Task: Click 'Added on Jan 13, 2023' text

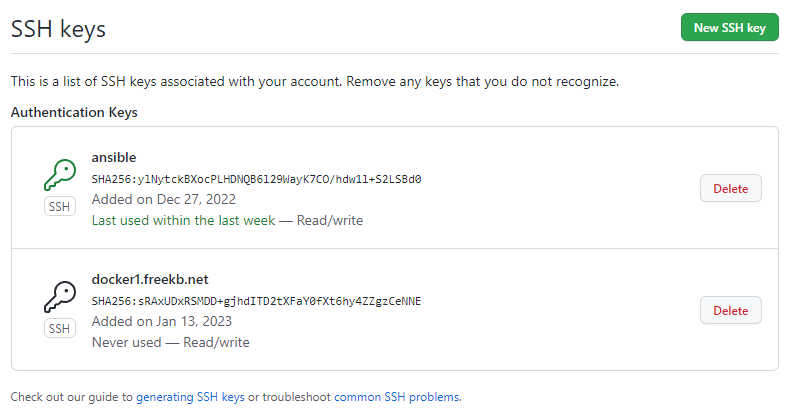Action: point(162,321)
